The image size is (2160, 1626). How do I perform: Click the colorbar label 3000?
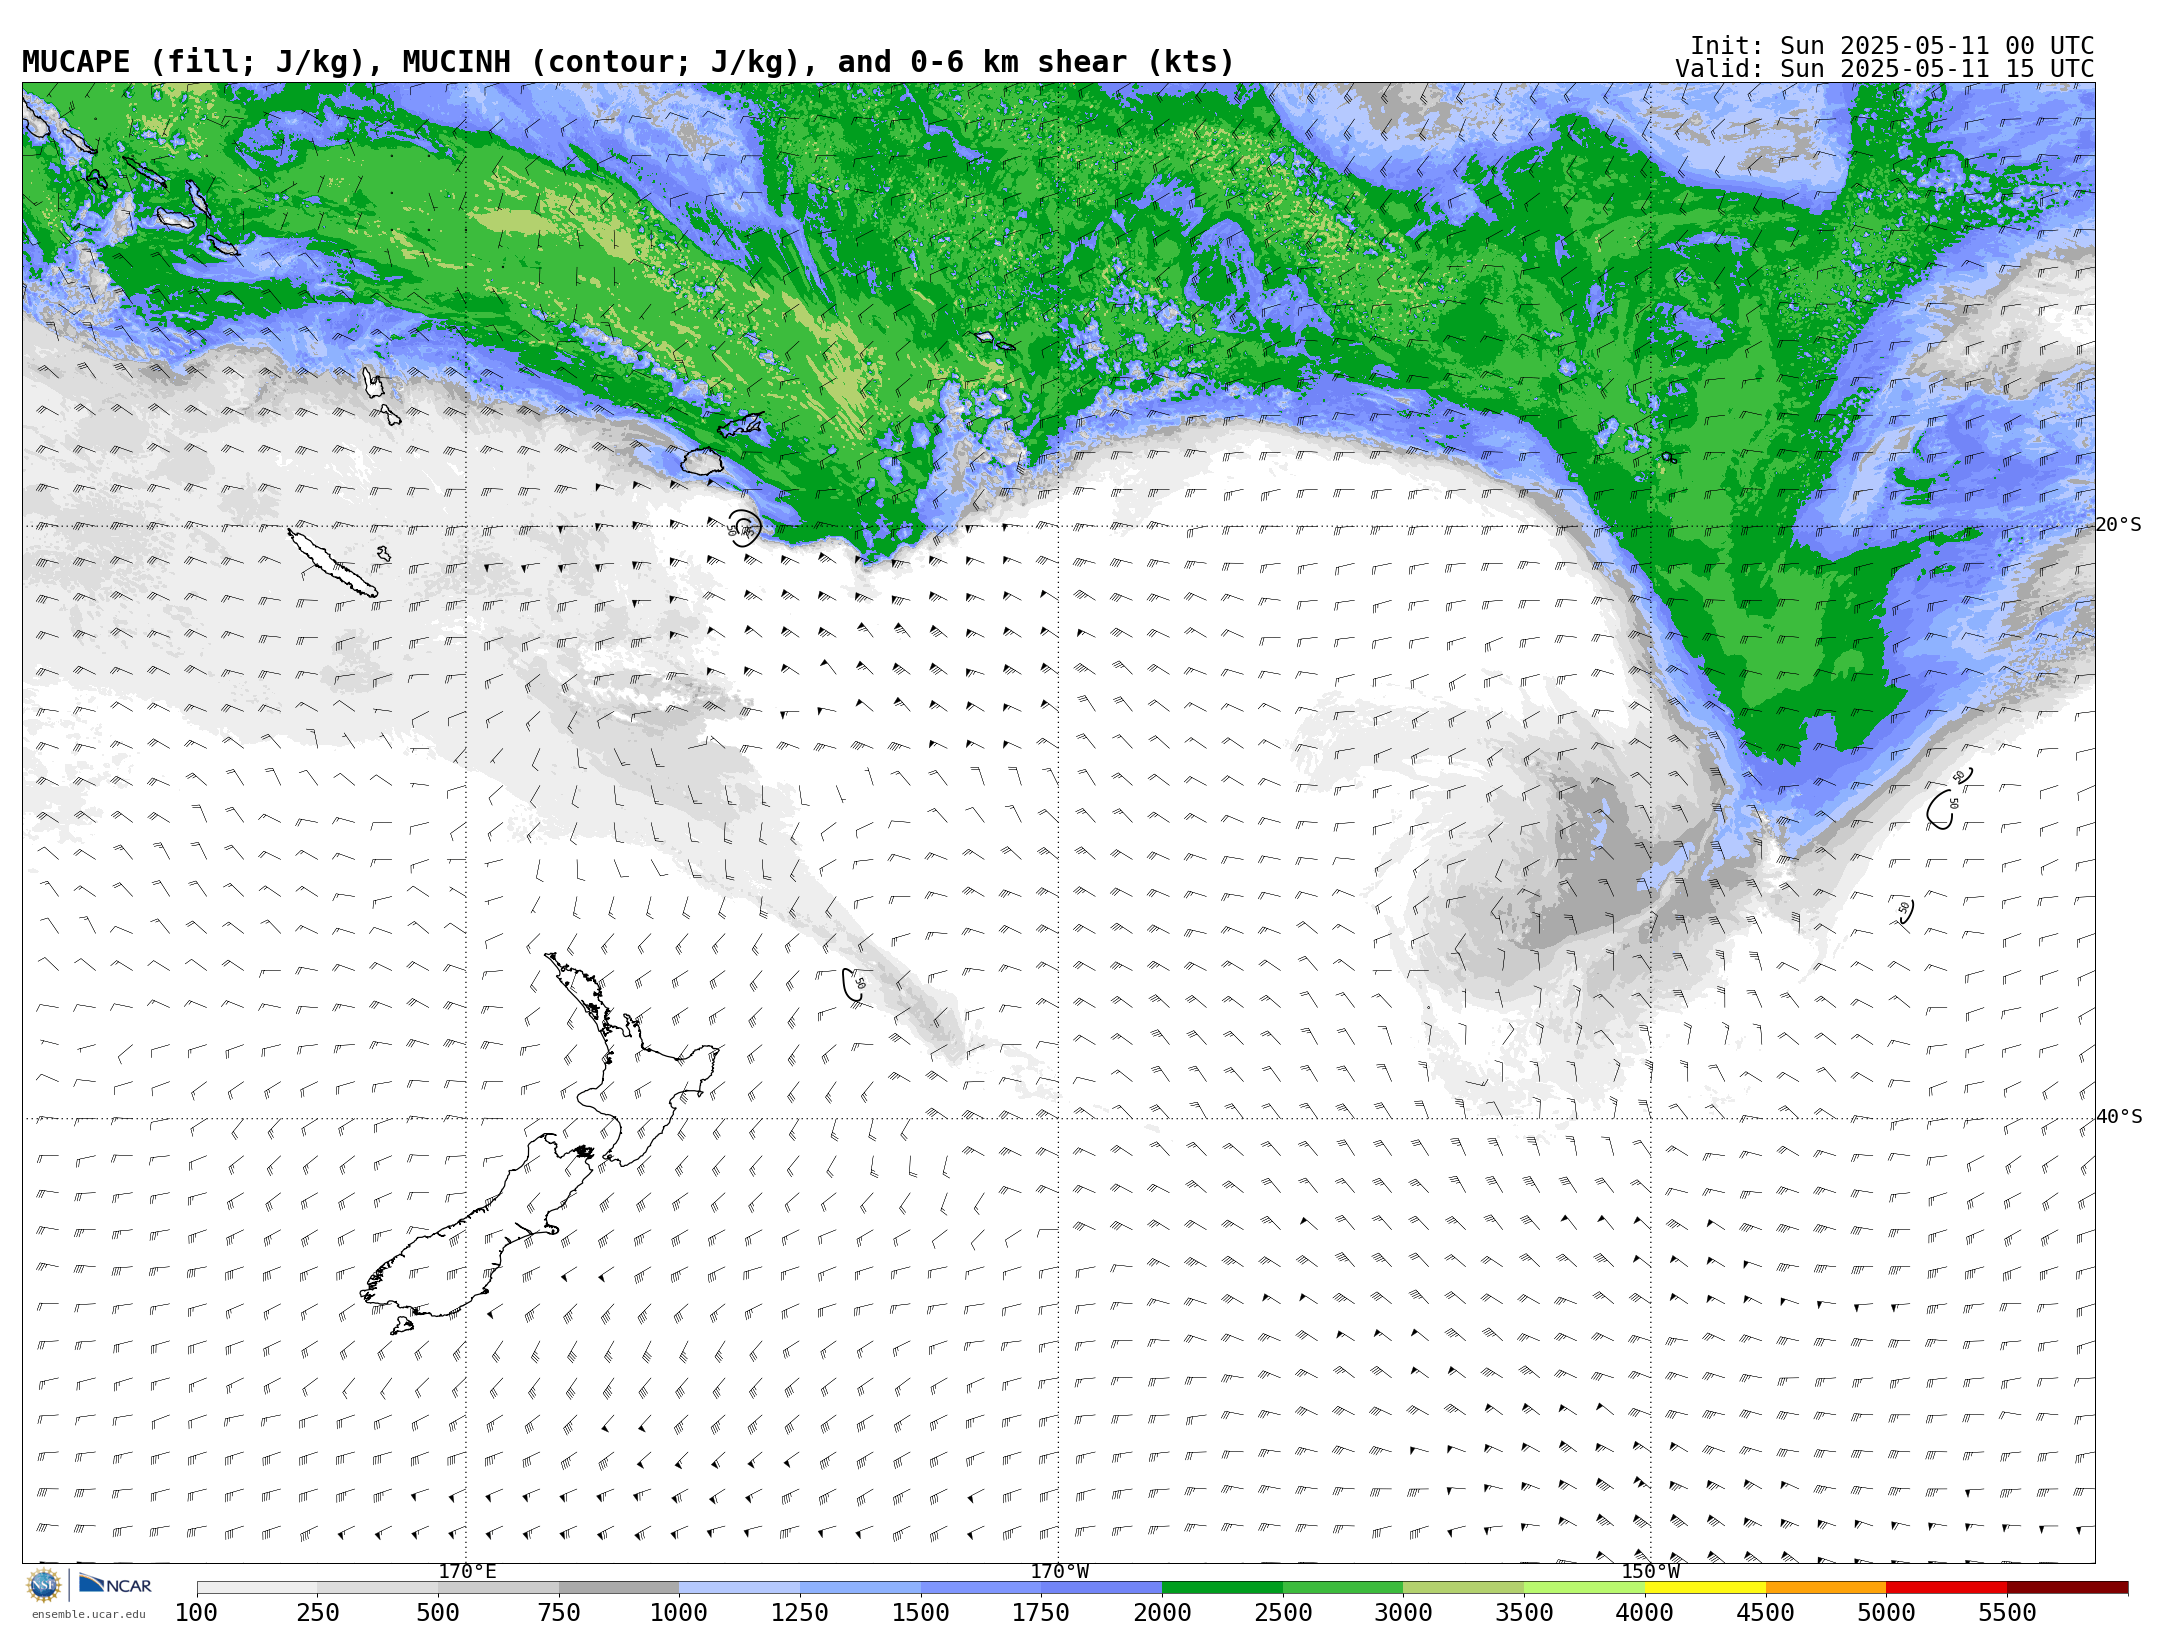tap(1403, 1612)
